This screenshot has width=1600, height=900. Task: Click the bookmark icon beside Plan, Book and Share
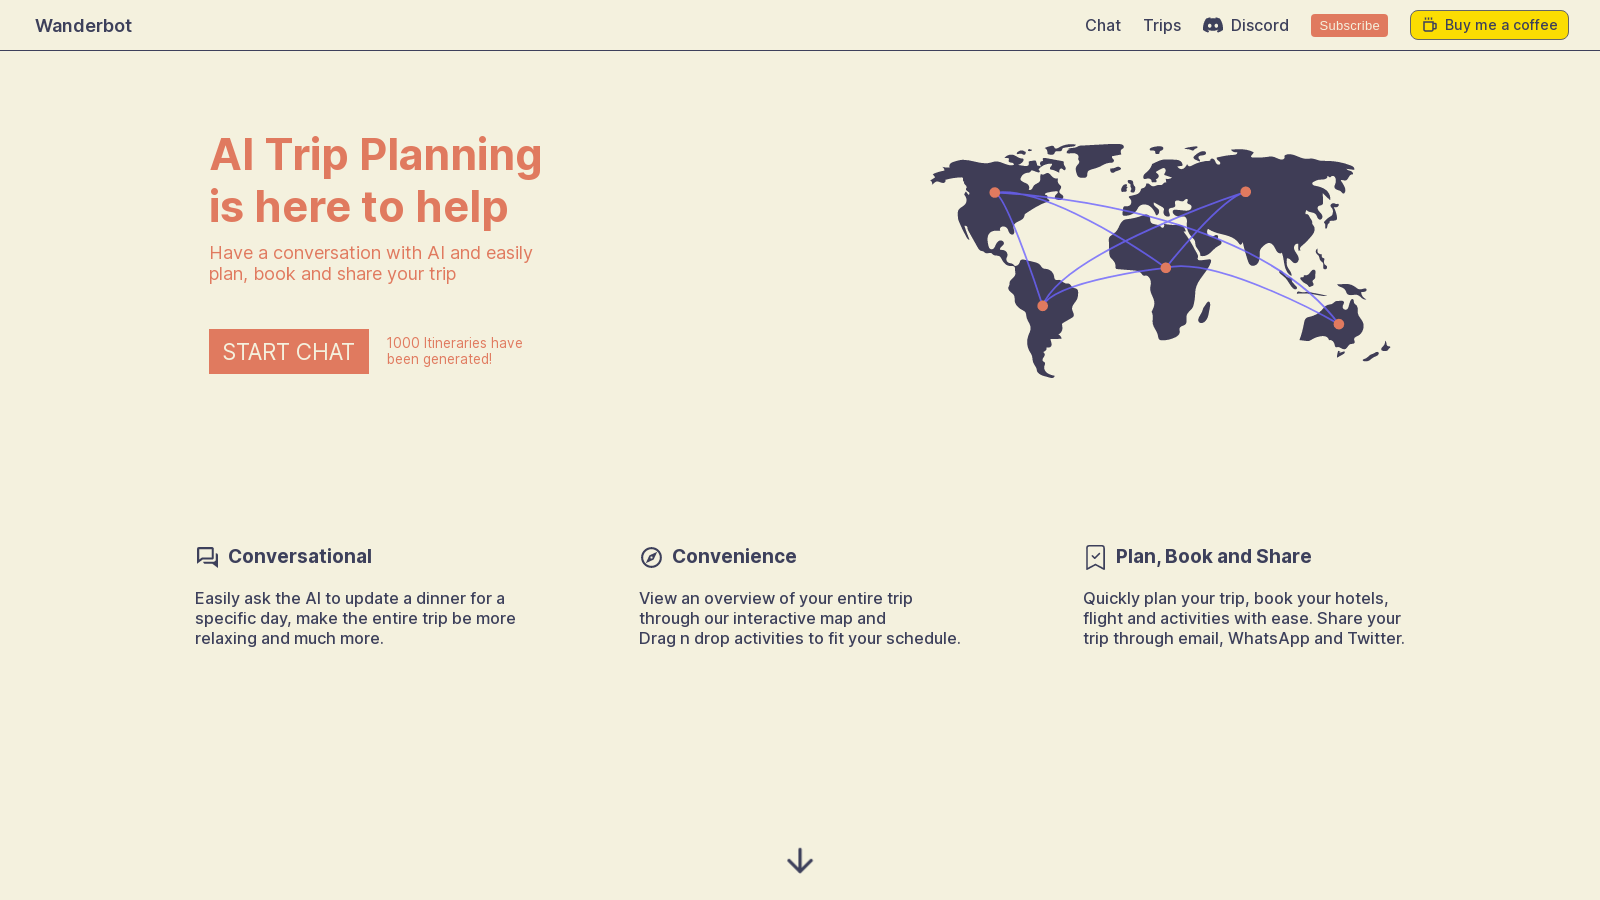[1095, 557]
